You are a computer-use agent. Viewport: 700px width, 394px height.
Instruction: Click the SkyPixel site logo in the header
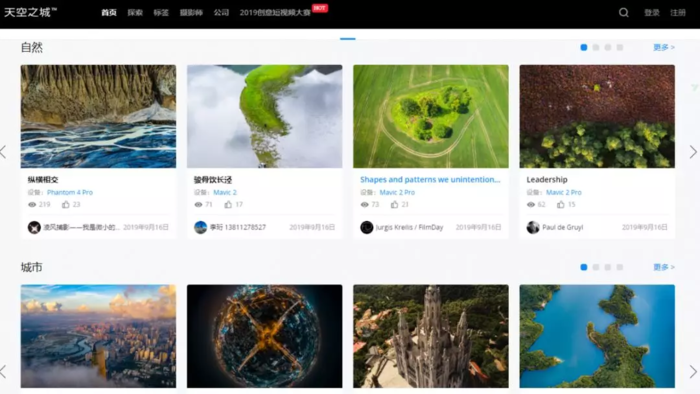(x=30, y=12)
